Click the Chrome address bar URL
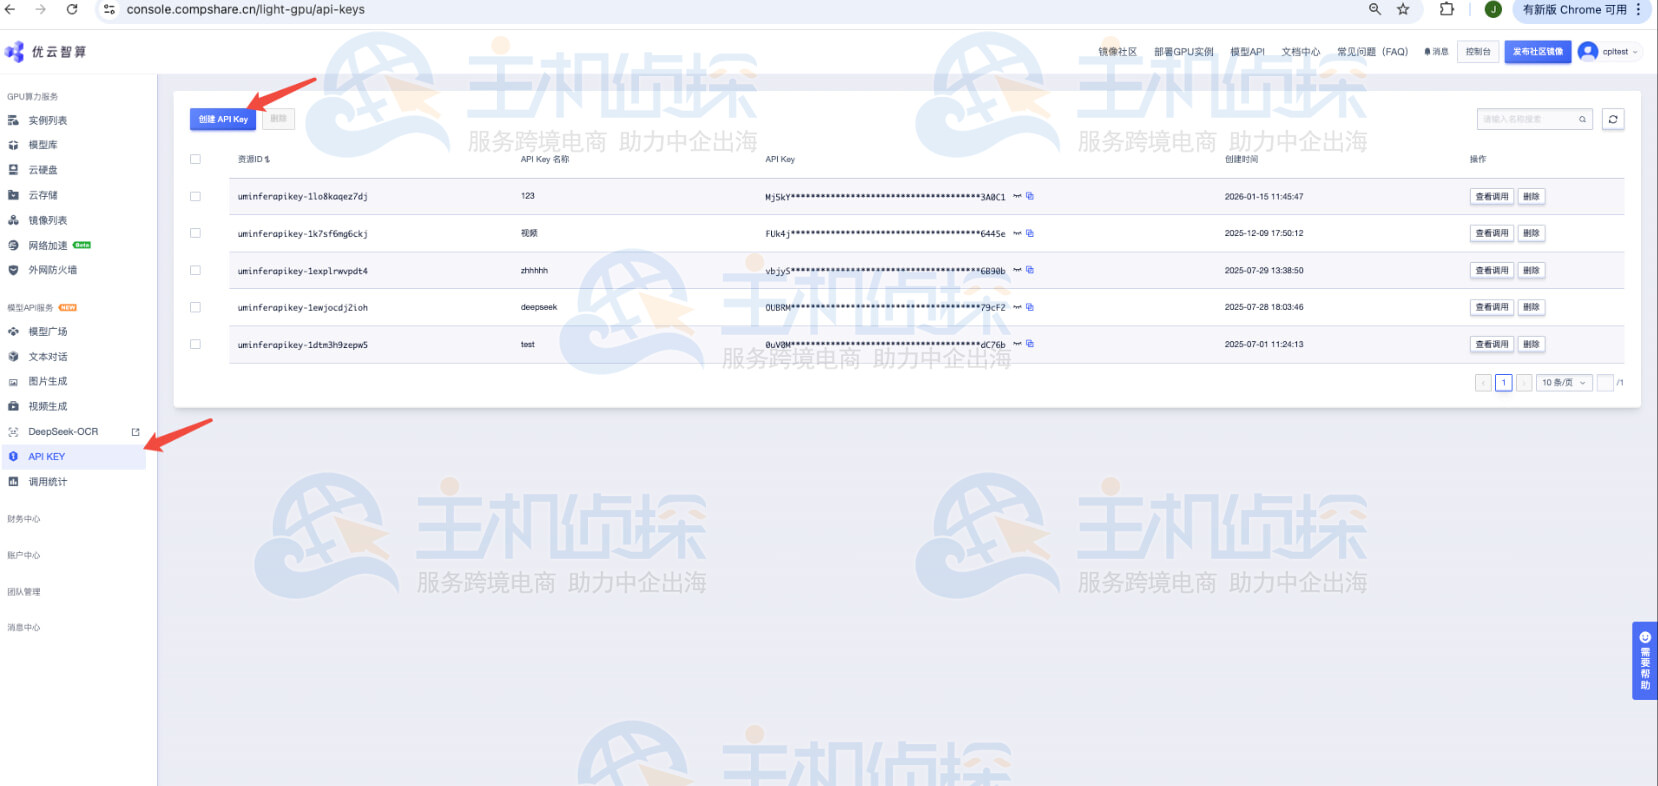Image resolution: width=1658 pixels, height=786 pixels. pyautogui.click(x=245, y=9)
